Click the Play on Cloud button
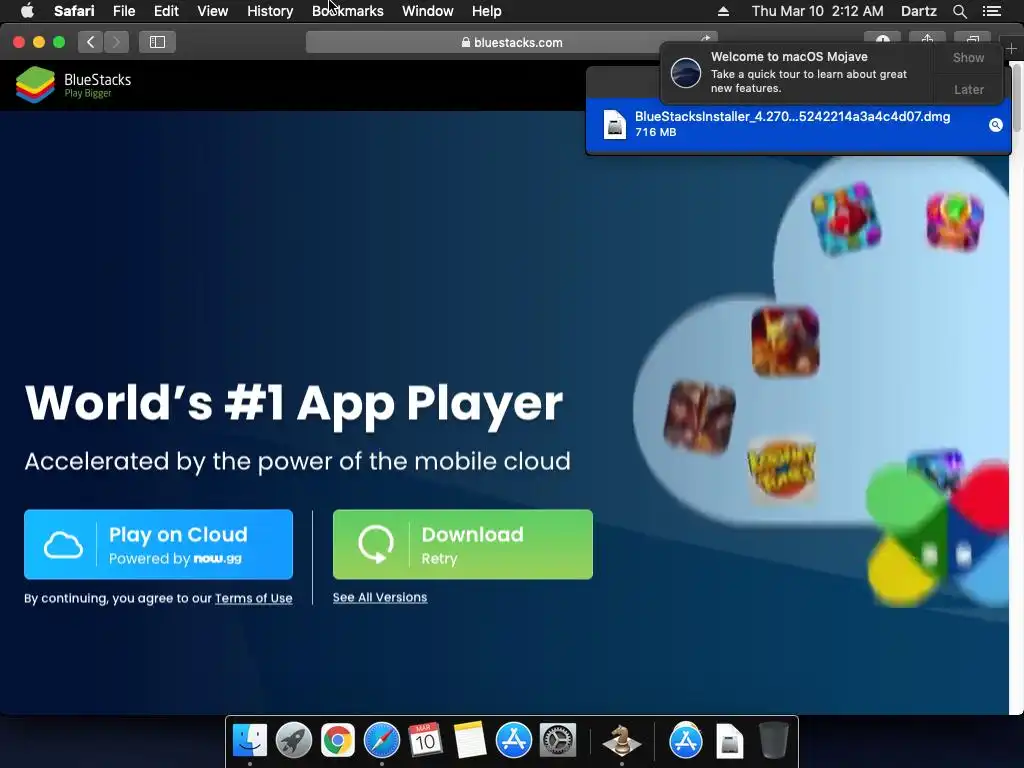1024x768 pixels. (x=158, y=544)
